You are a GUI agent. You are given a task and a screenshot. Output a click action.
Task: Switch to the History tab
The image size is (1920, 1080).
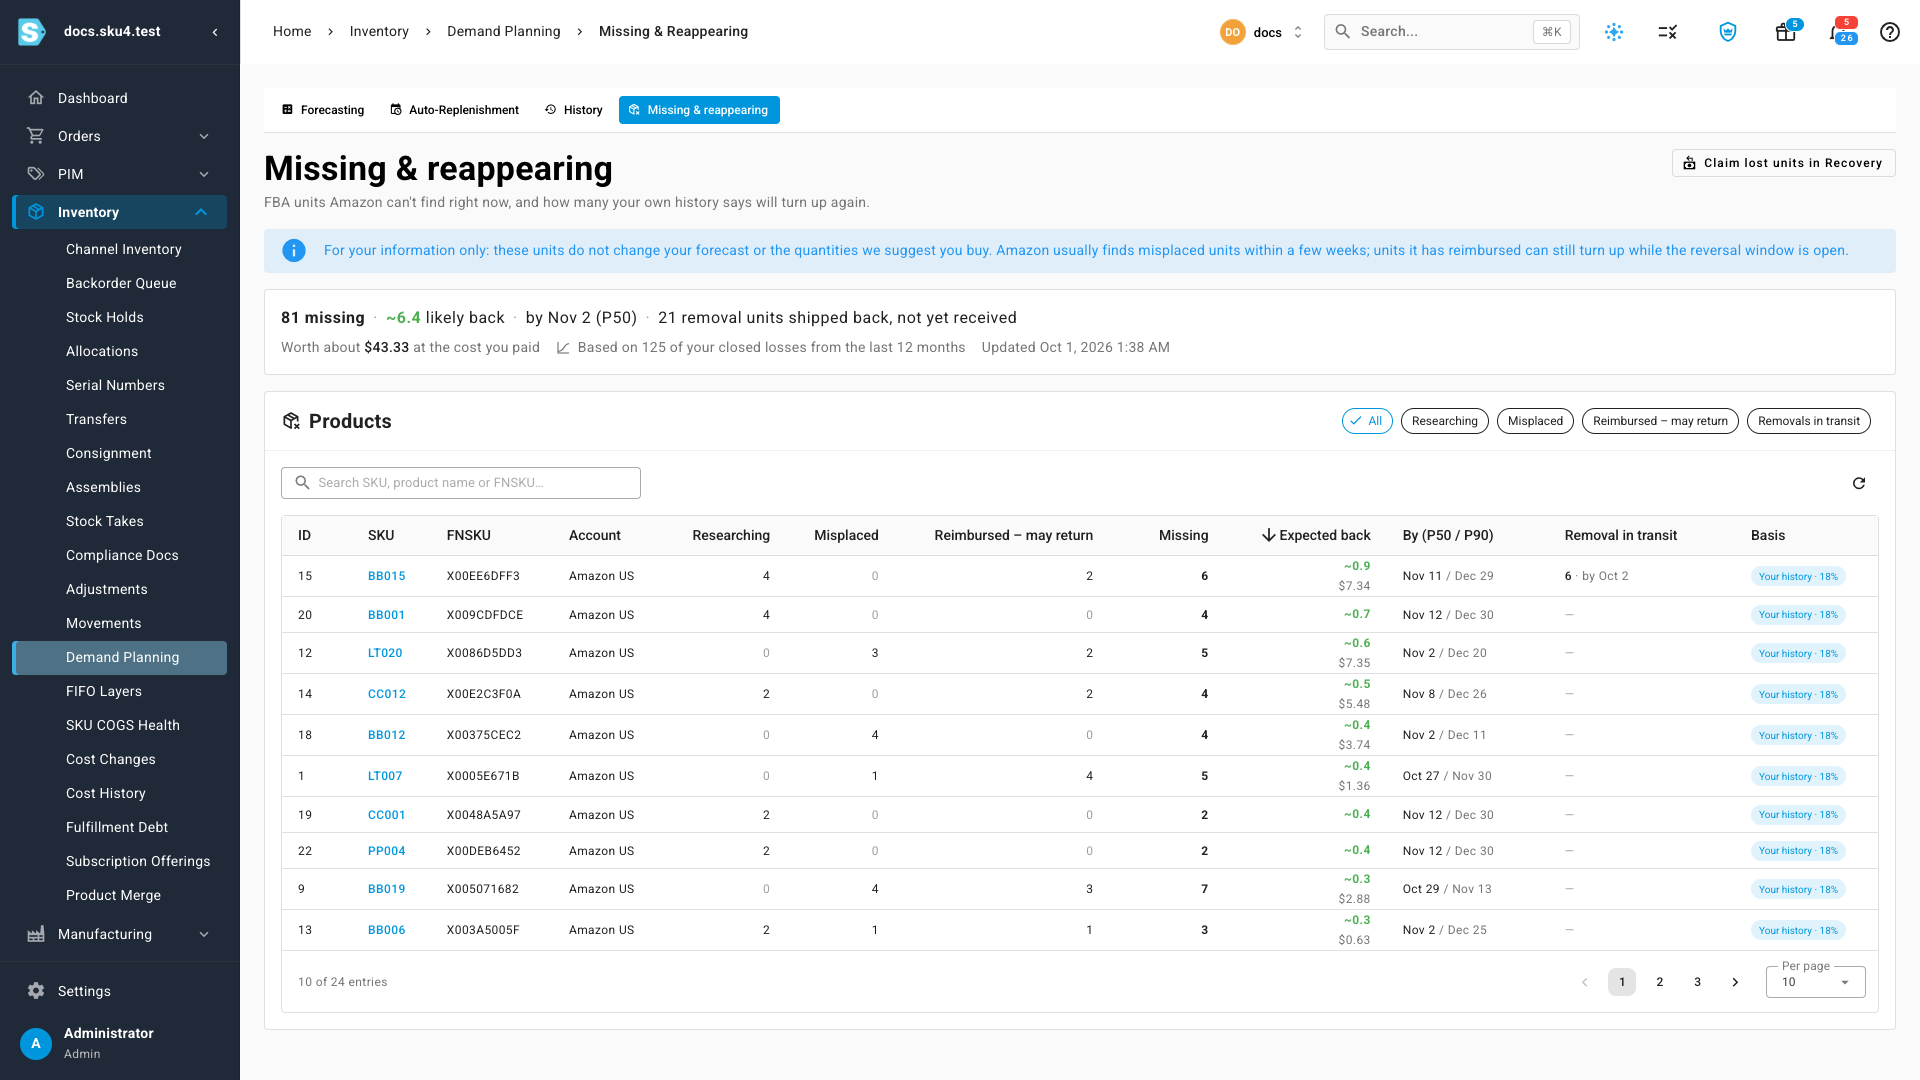pos(574,110)
